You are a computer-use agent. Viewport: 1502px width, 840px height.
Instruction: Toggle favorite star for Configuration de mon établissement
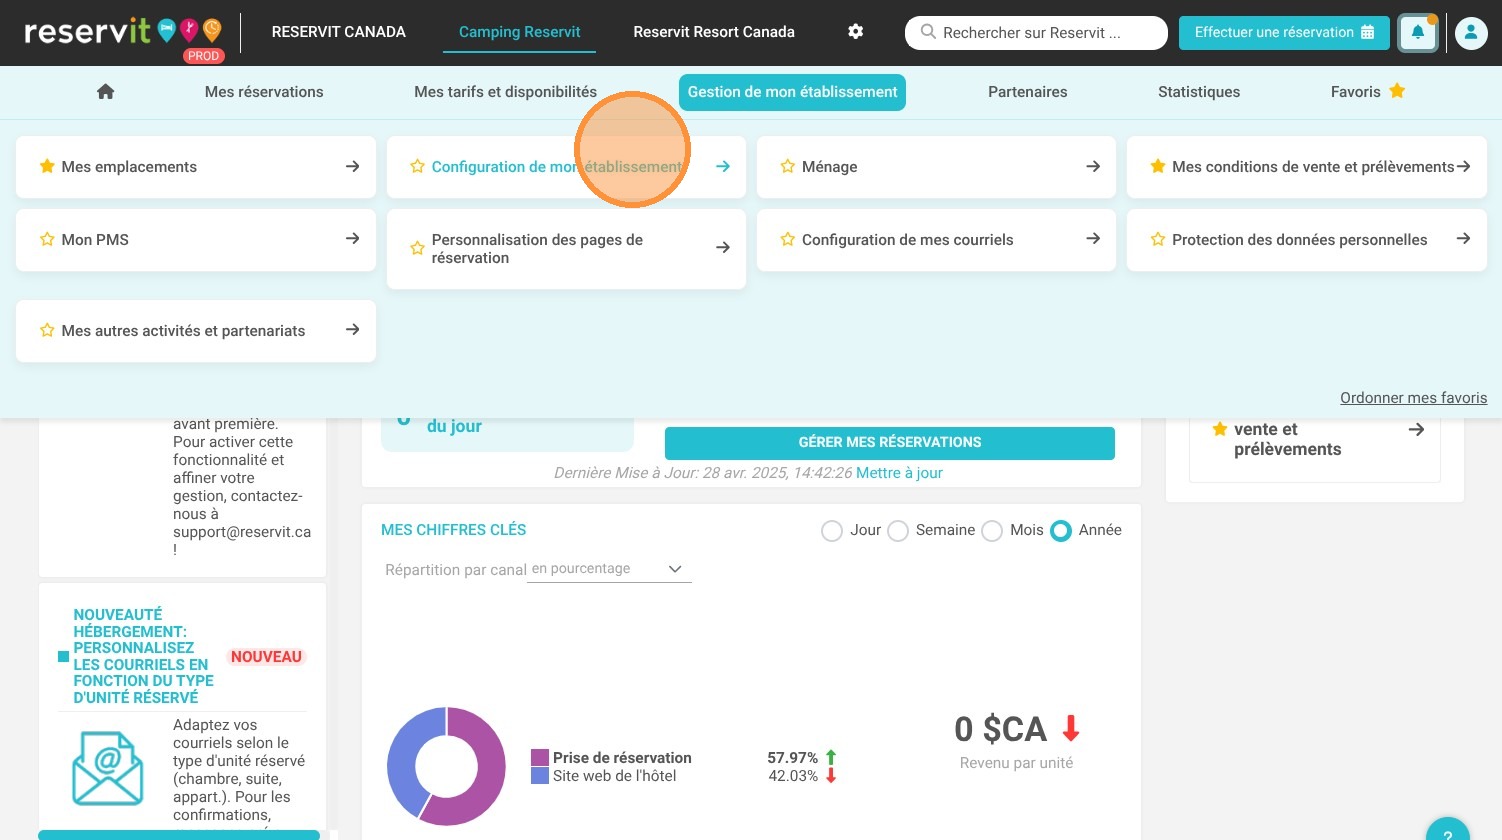point(417,166)
